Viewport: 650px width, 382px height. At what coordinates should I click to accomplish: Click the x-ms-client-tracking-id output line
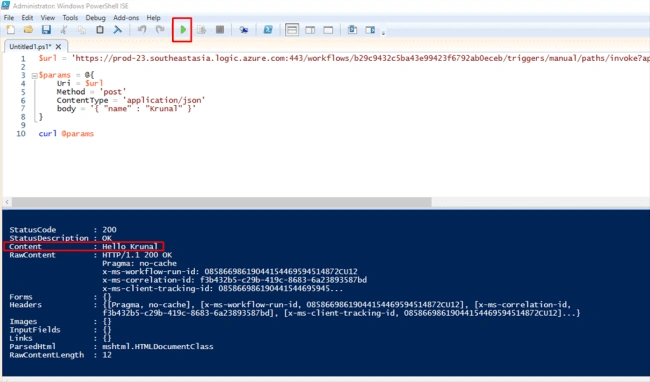tap(223, 289)
